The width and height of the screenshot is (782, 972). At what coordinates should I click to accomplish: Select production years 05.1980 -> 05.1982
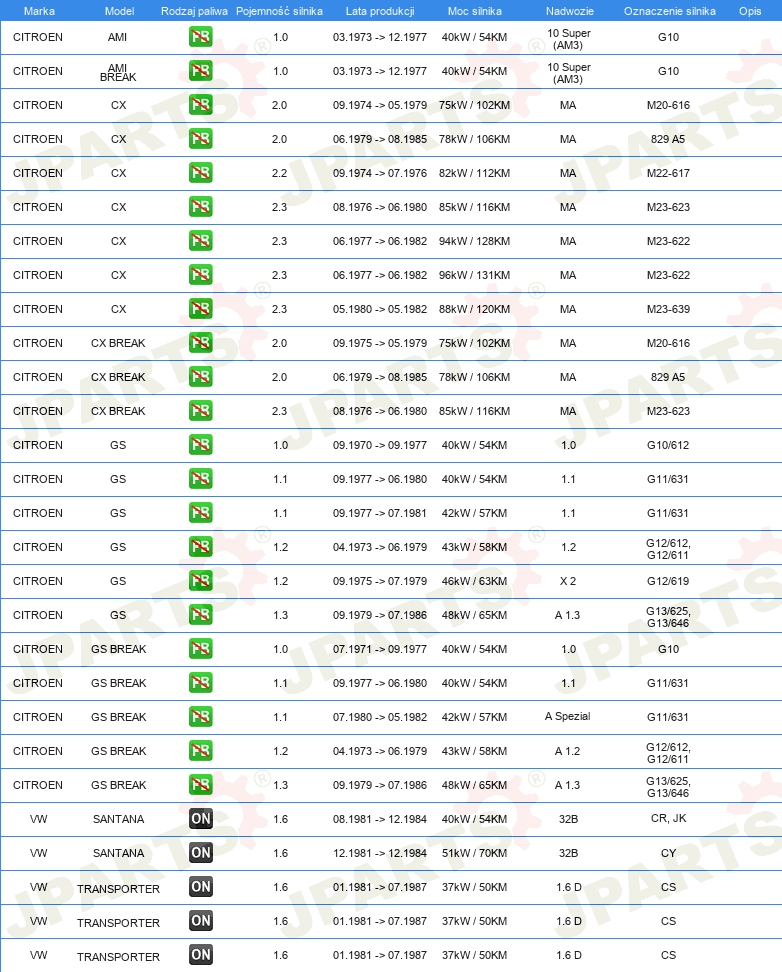(380, 309)
